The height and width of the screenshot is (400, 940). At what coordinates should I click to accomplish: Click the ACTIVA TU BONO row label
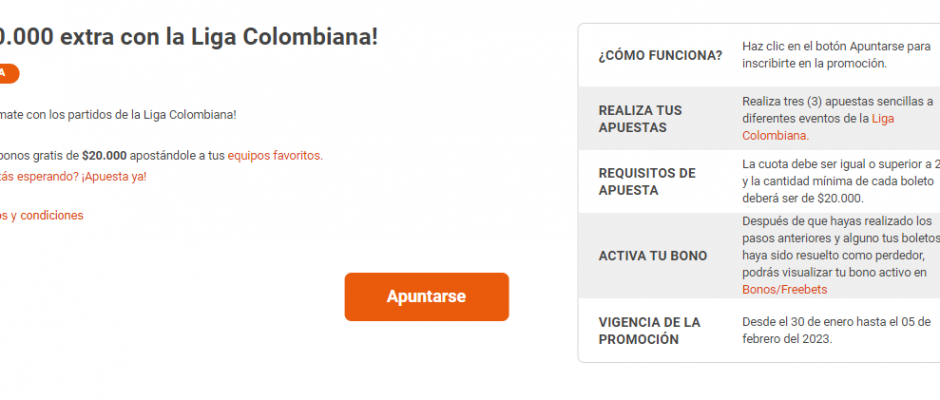pyautogui.click(x=652, y=256)
